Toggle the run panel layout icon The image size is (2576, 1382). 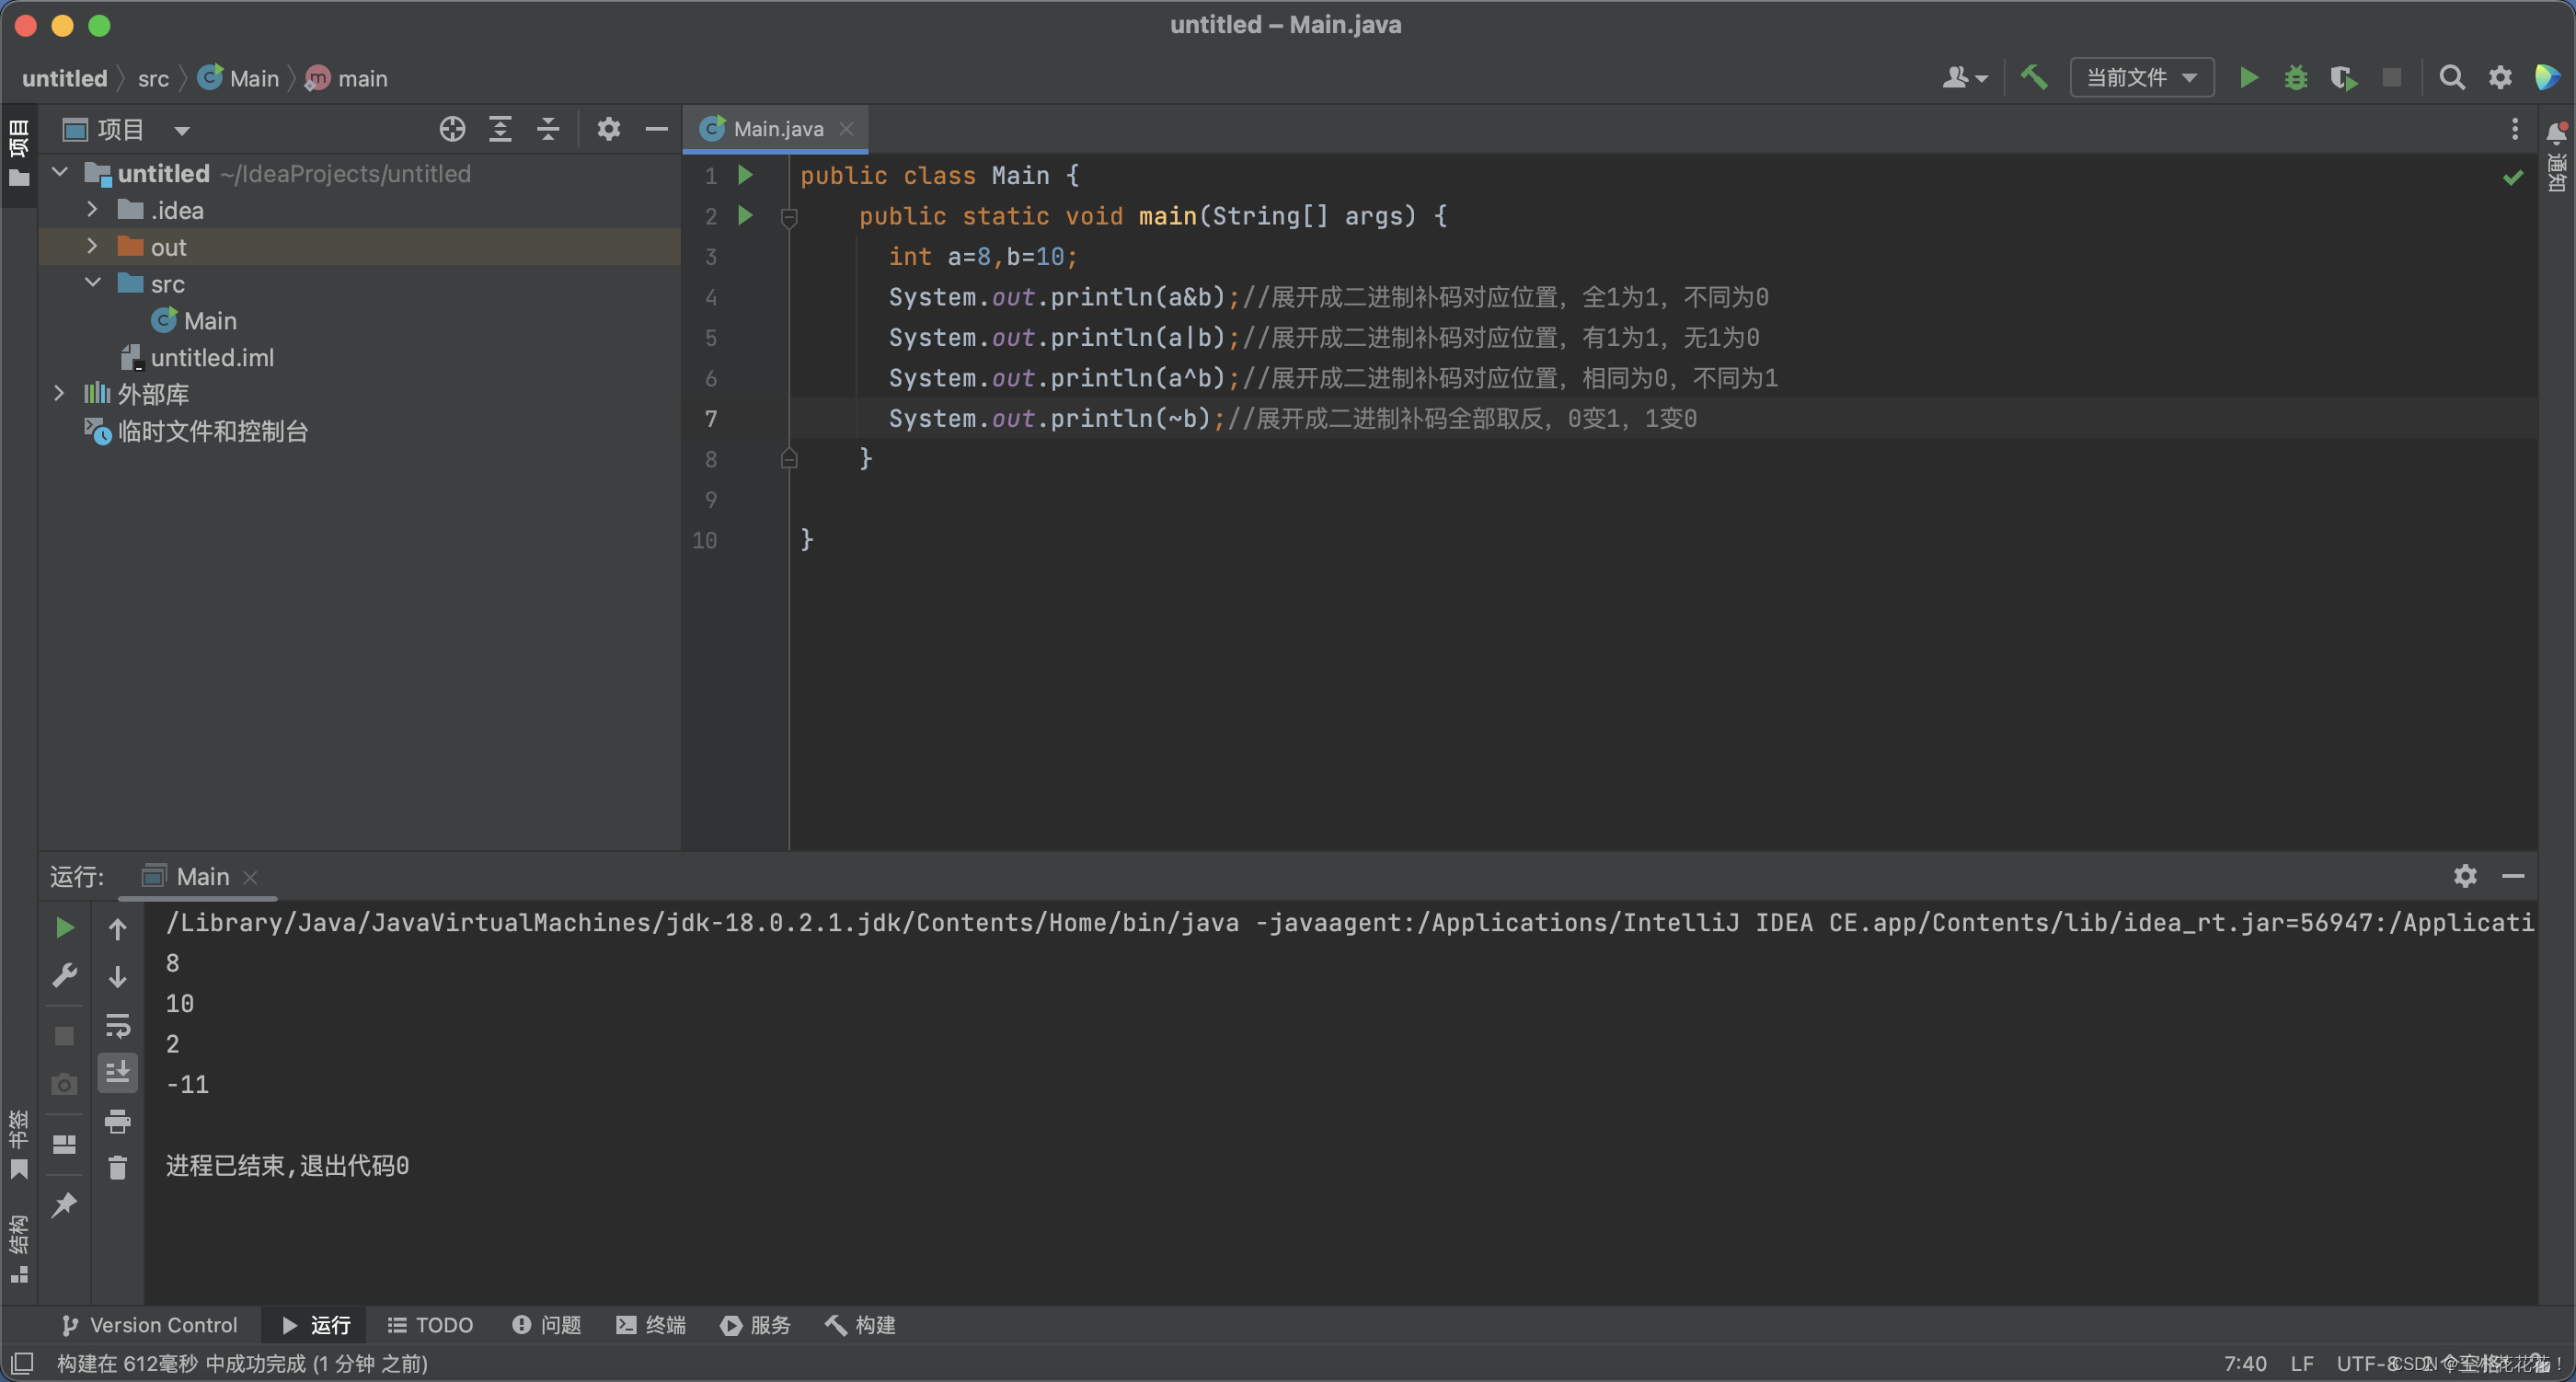point(64,1143)
